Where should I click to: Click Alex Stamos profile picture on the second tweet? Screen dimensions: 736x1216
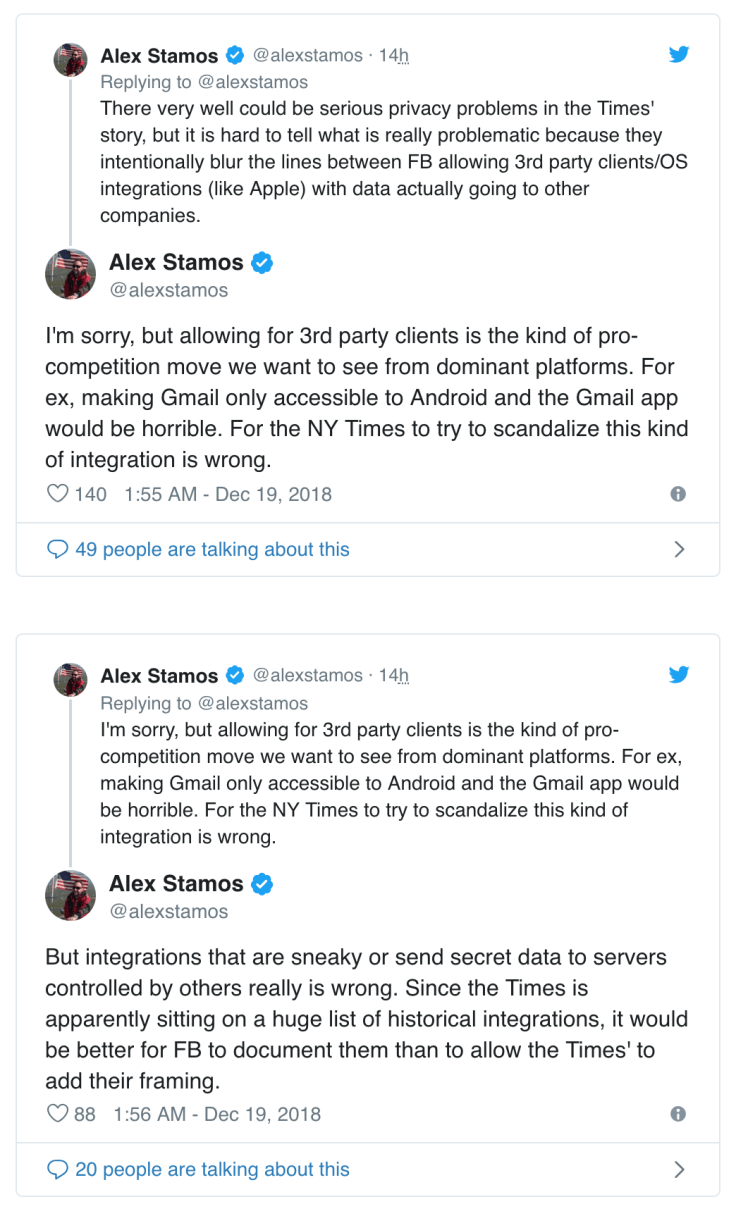tap(70, 896)
